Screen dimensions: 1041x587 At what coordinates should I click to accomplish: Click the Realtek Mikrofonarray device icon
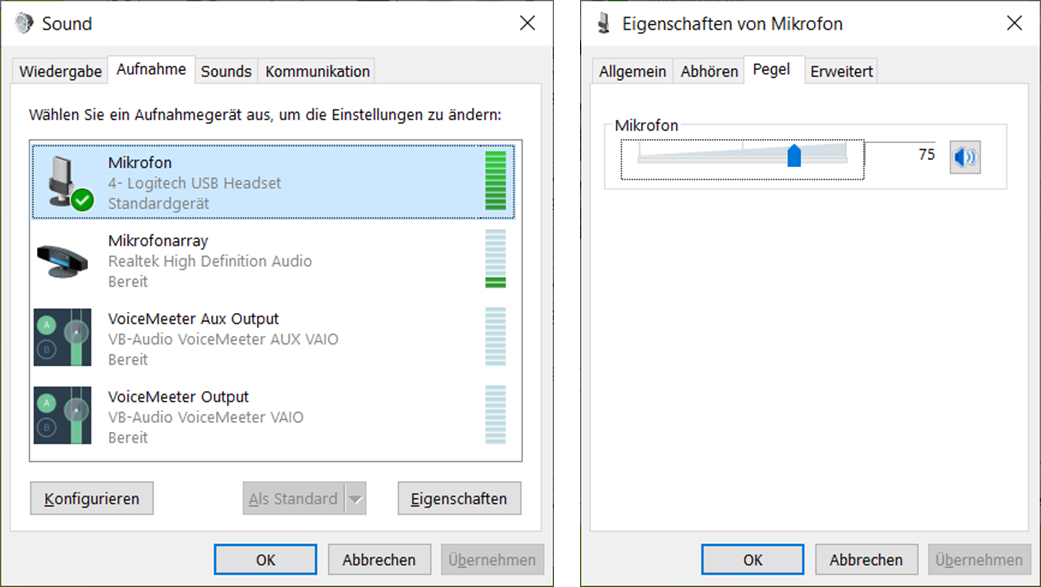62,261
